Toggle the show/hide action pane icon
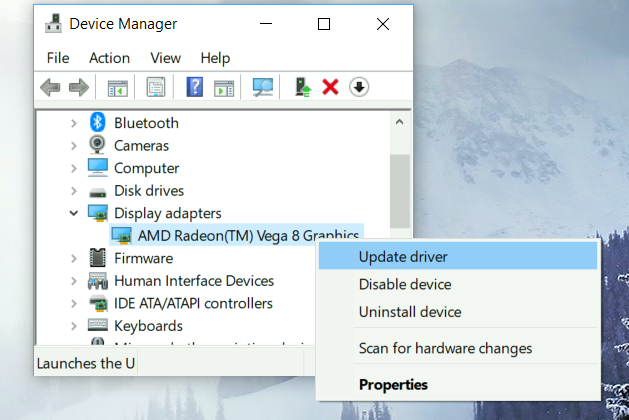This screenshot has height=420, width=629. point(224,87)
